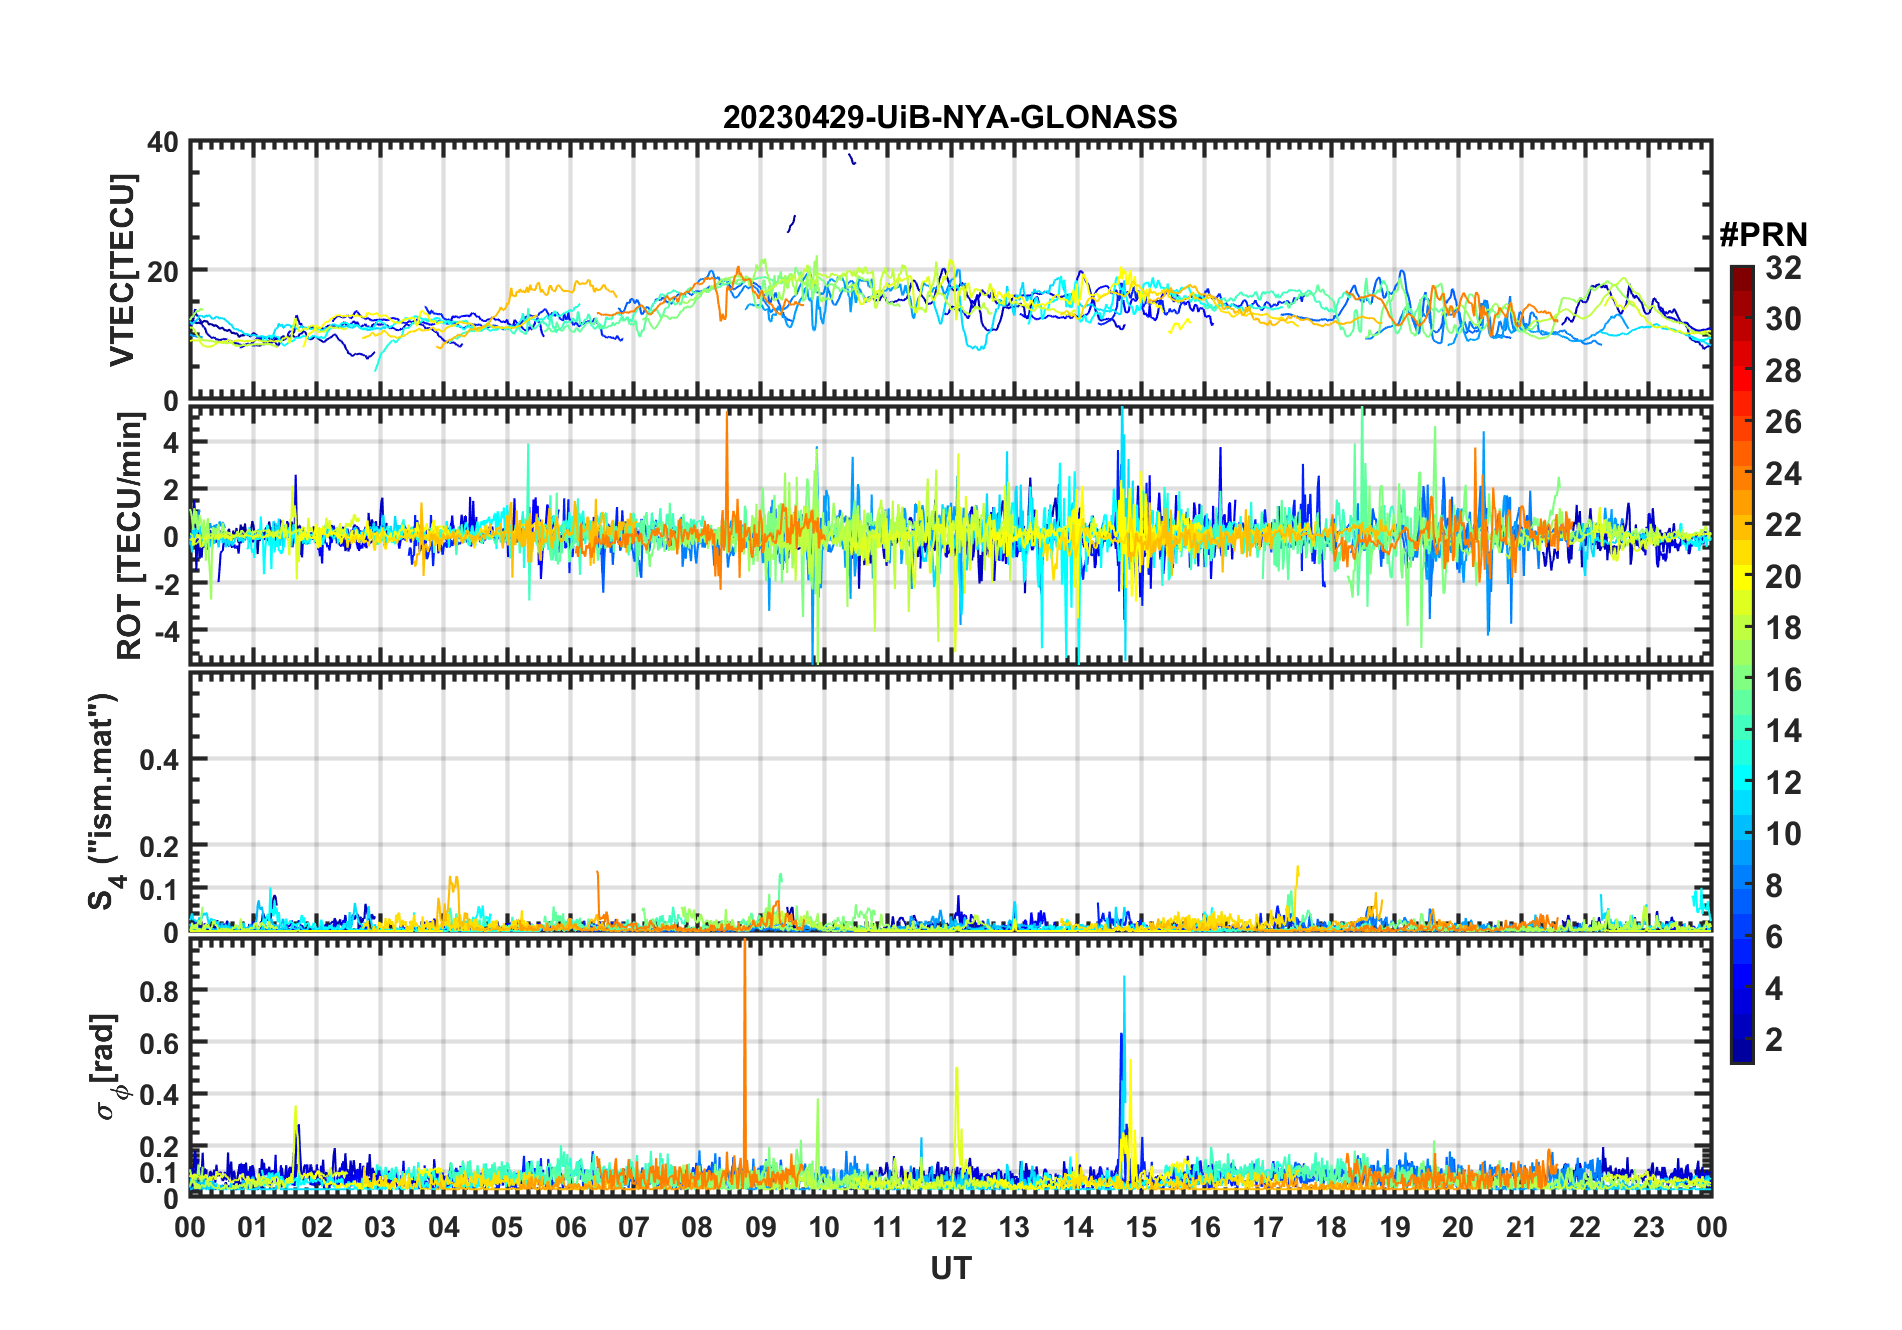Viewport: 1902px width, 1330px height.
Task: Click x-axis hour label 03
Action: pyautogui.click(x=380, y=1228)
